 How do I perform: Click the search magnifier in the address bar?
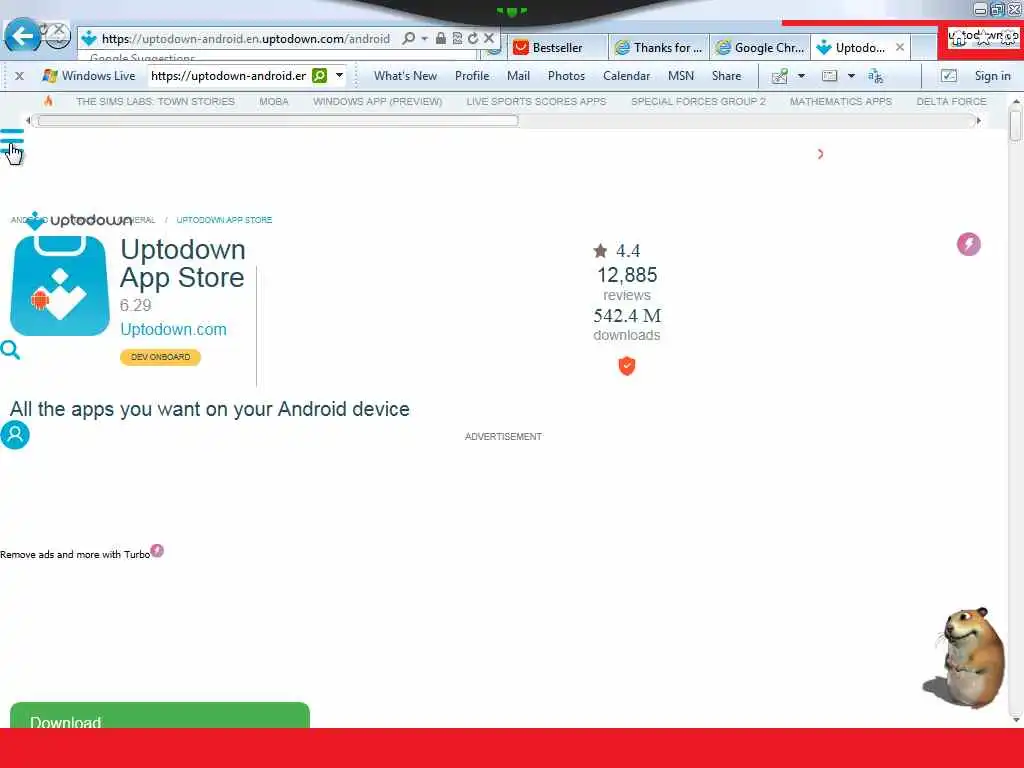click(x=409, y=39)
